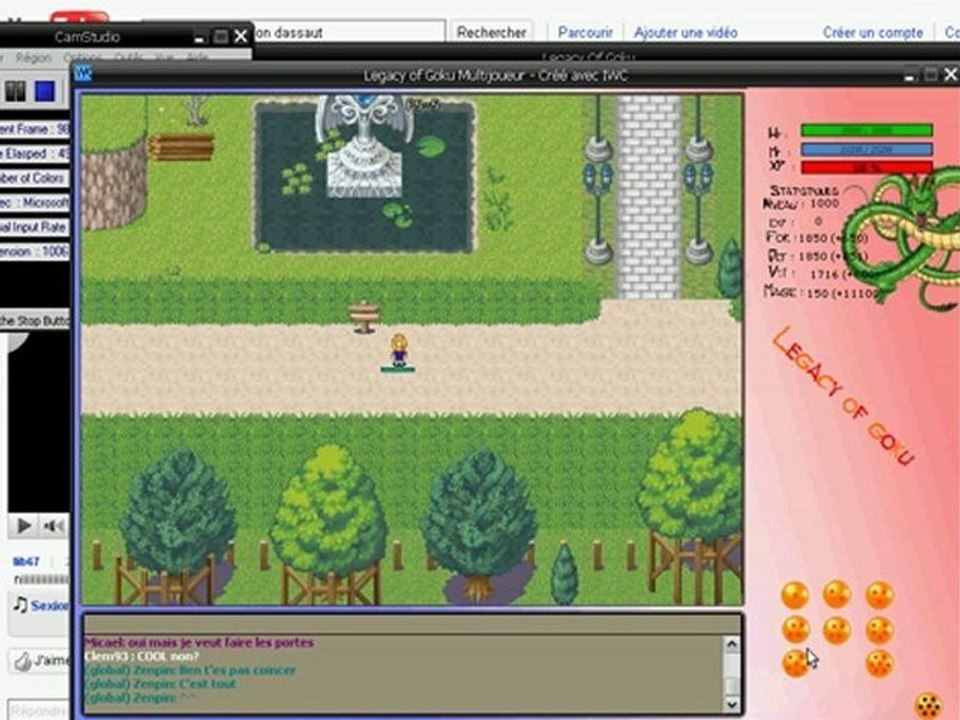This screenshot has width=960, height=720.
Task: Click the bottom-right dragon ball in the grid
Action: tap(879, 664)
